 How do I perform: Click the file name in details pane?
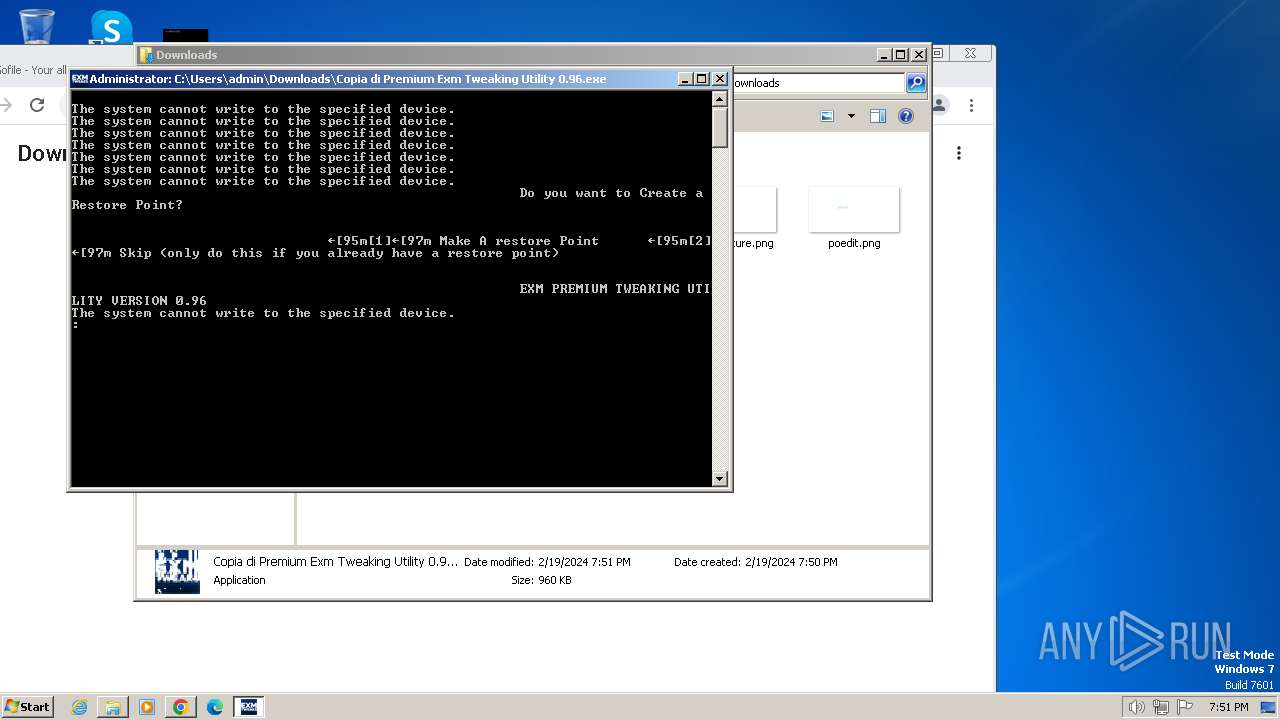point(335,562)
